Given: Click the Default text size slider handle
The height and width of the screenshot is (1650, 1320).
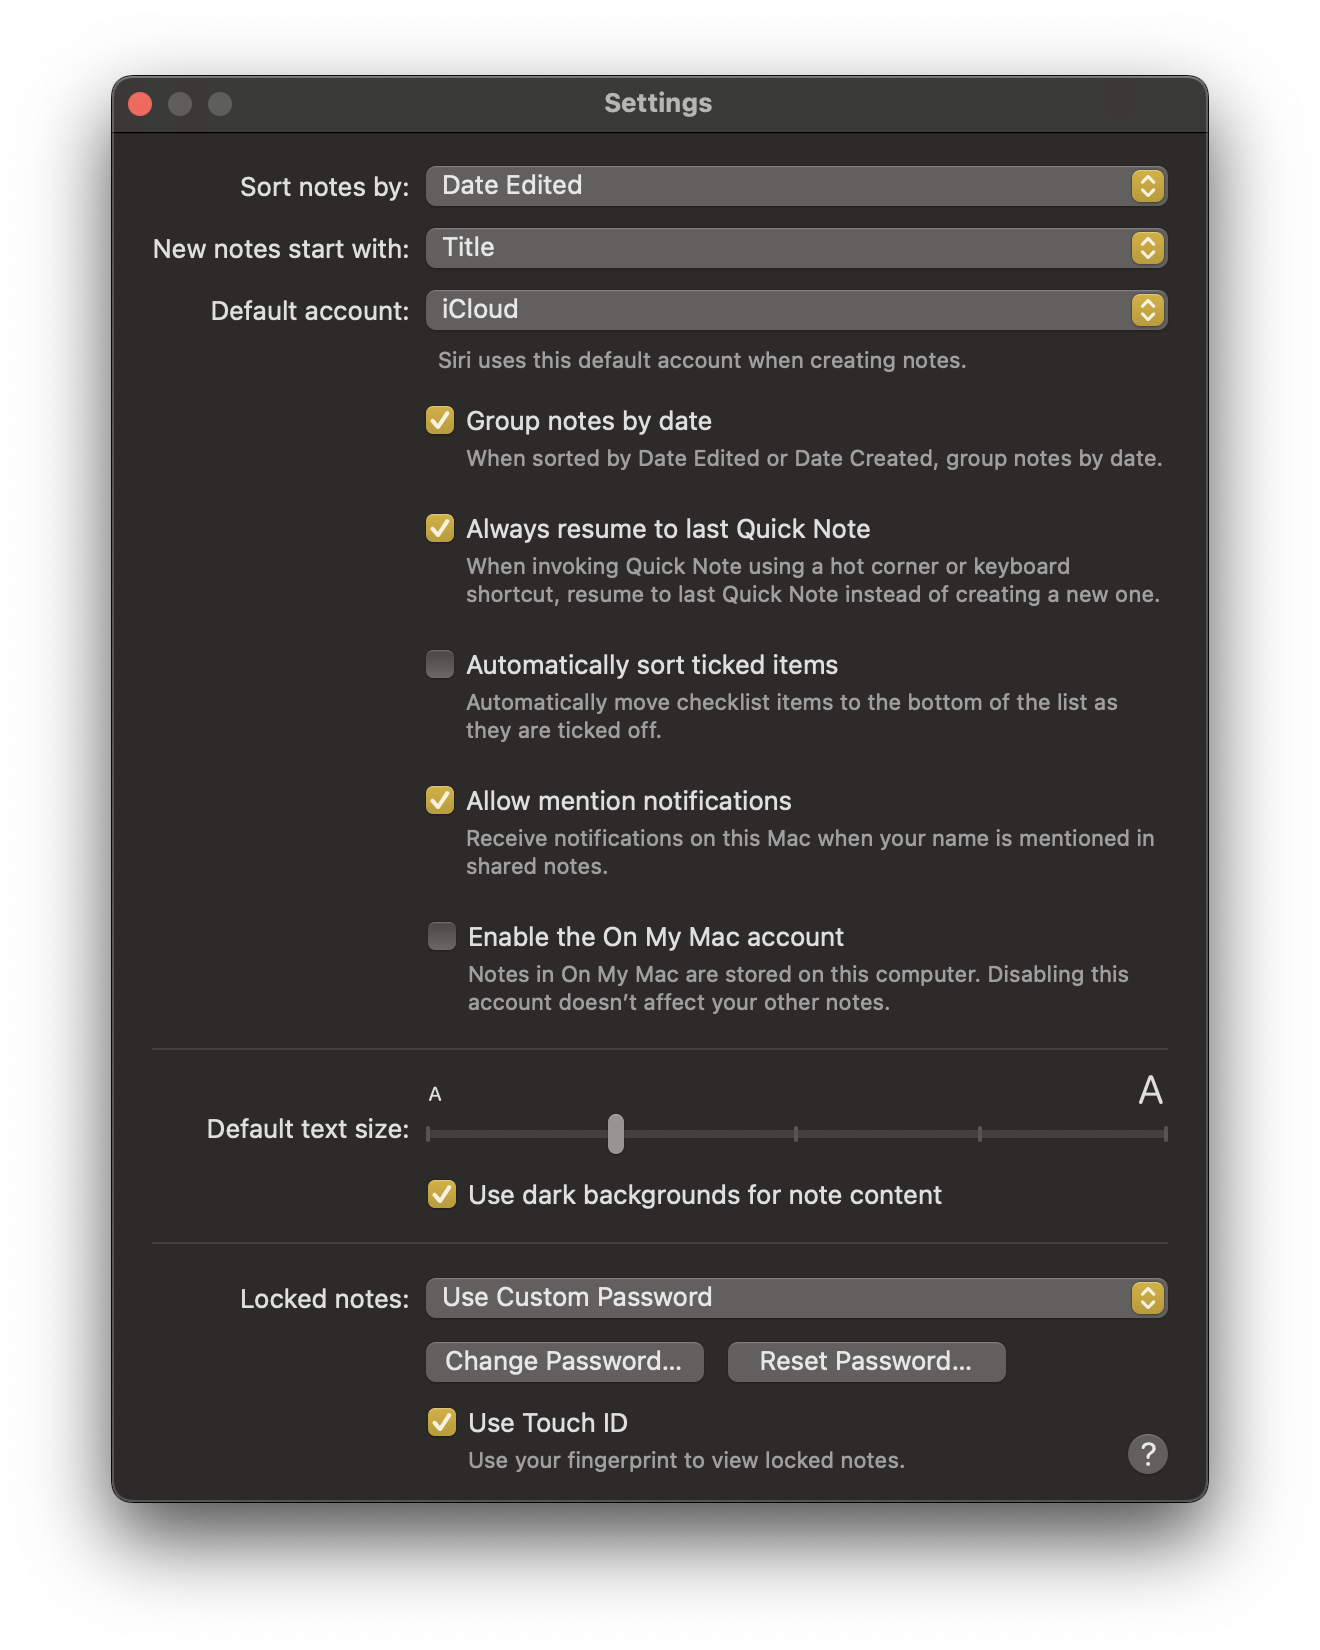Looking at the screenshot, I should click(x=616, y=1134).
